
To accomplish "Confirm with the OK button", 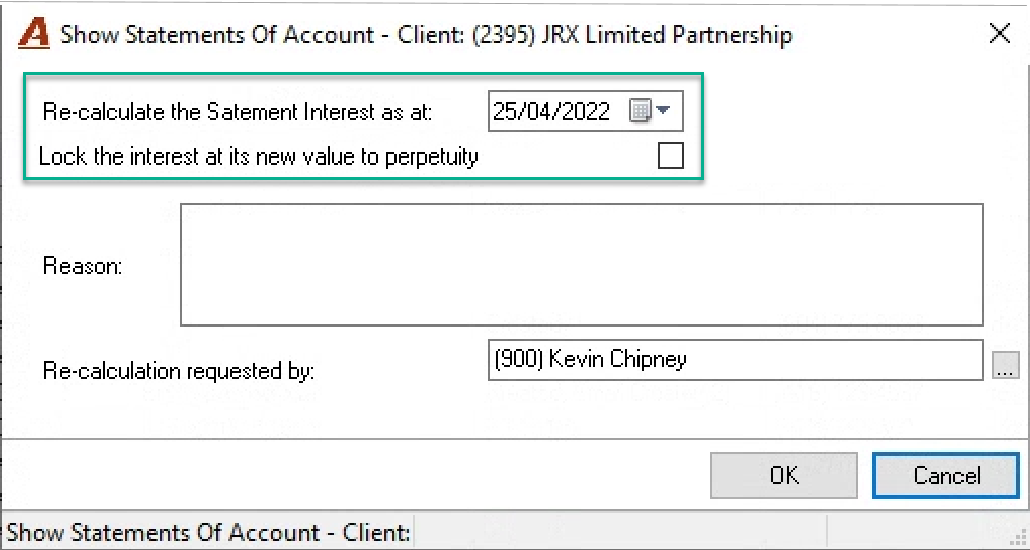I will pyautogui.click(x=784, y=475).
